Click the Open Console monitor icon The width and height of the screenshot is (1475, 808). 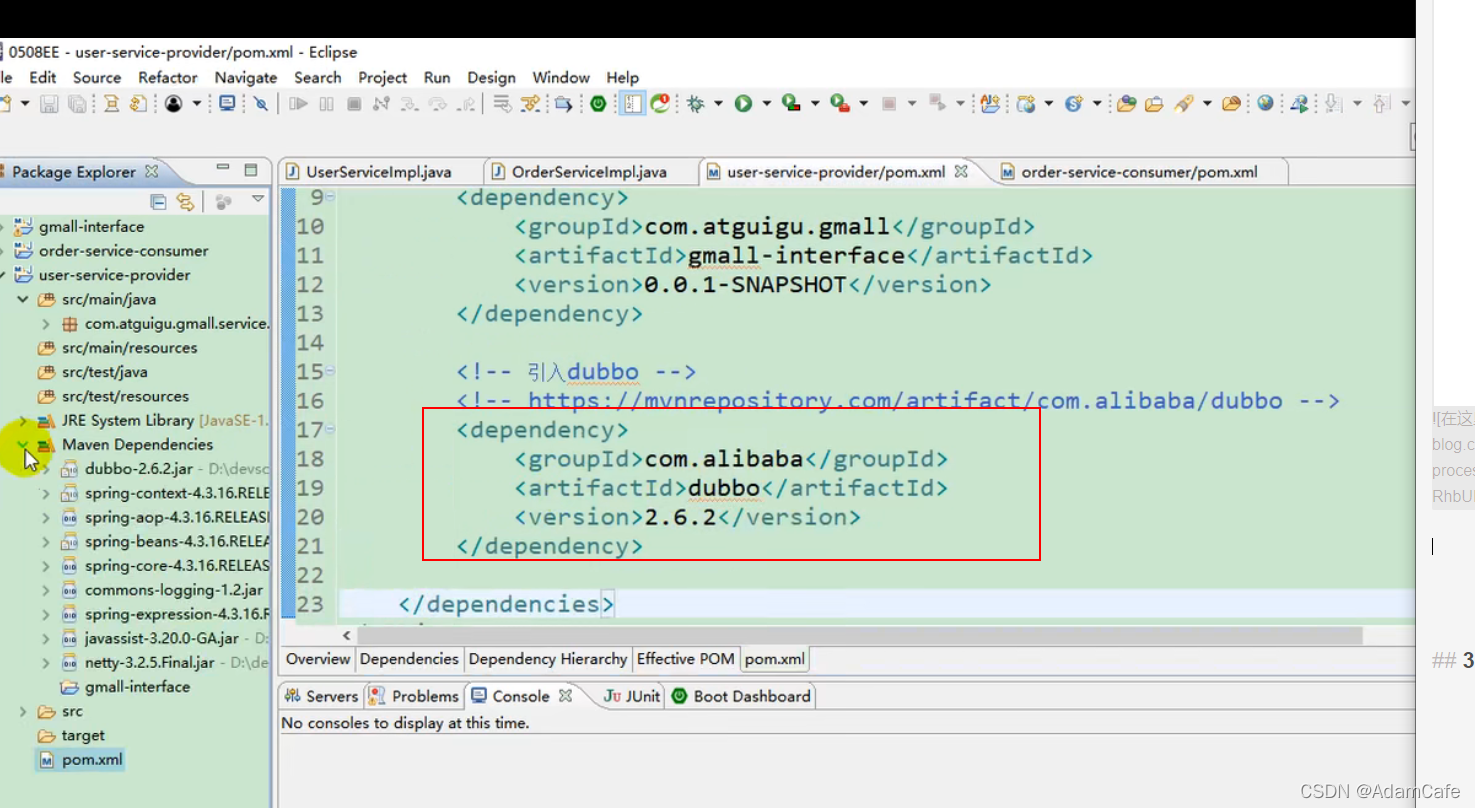(x=227, y=103)
